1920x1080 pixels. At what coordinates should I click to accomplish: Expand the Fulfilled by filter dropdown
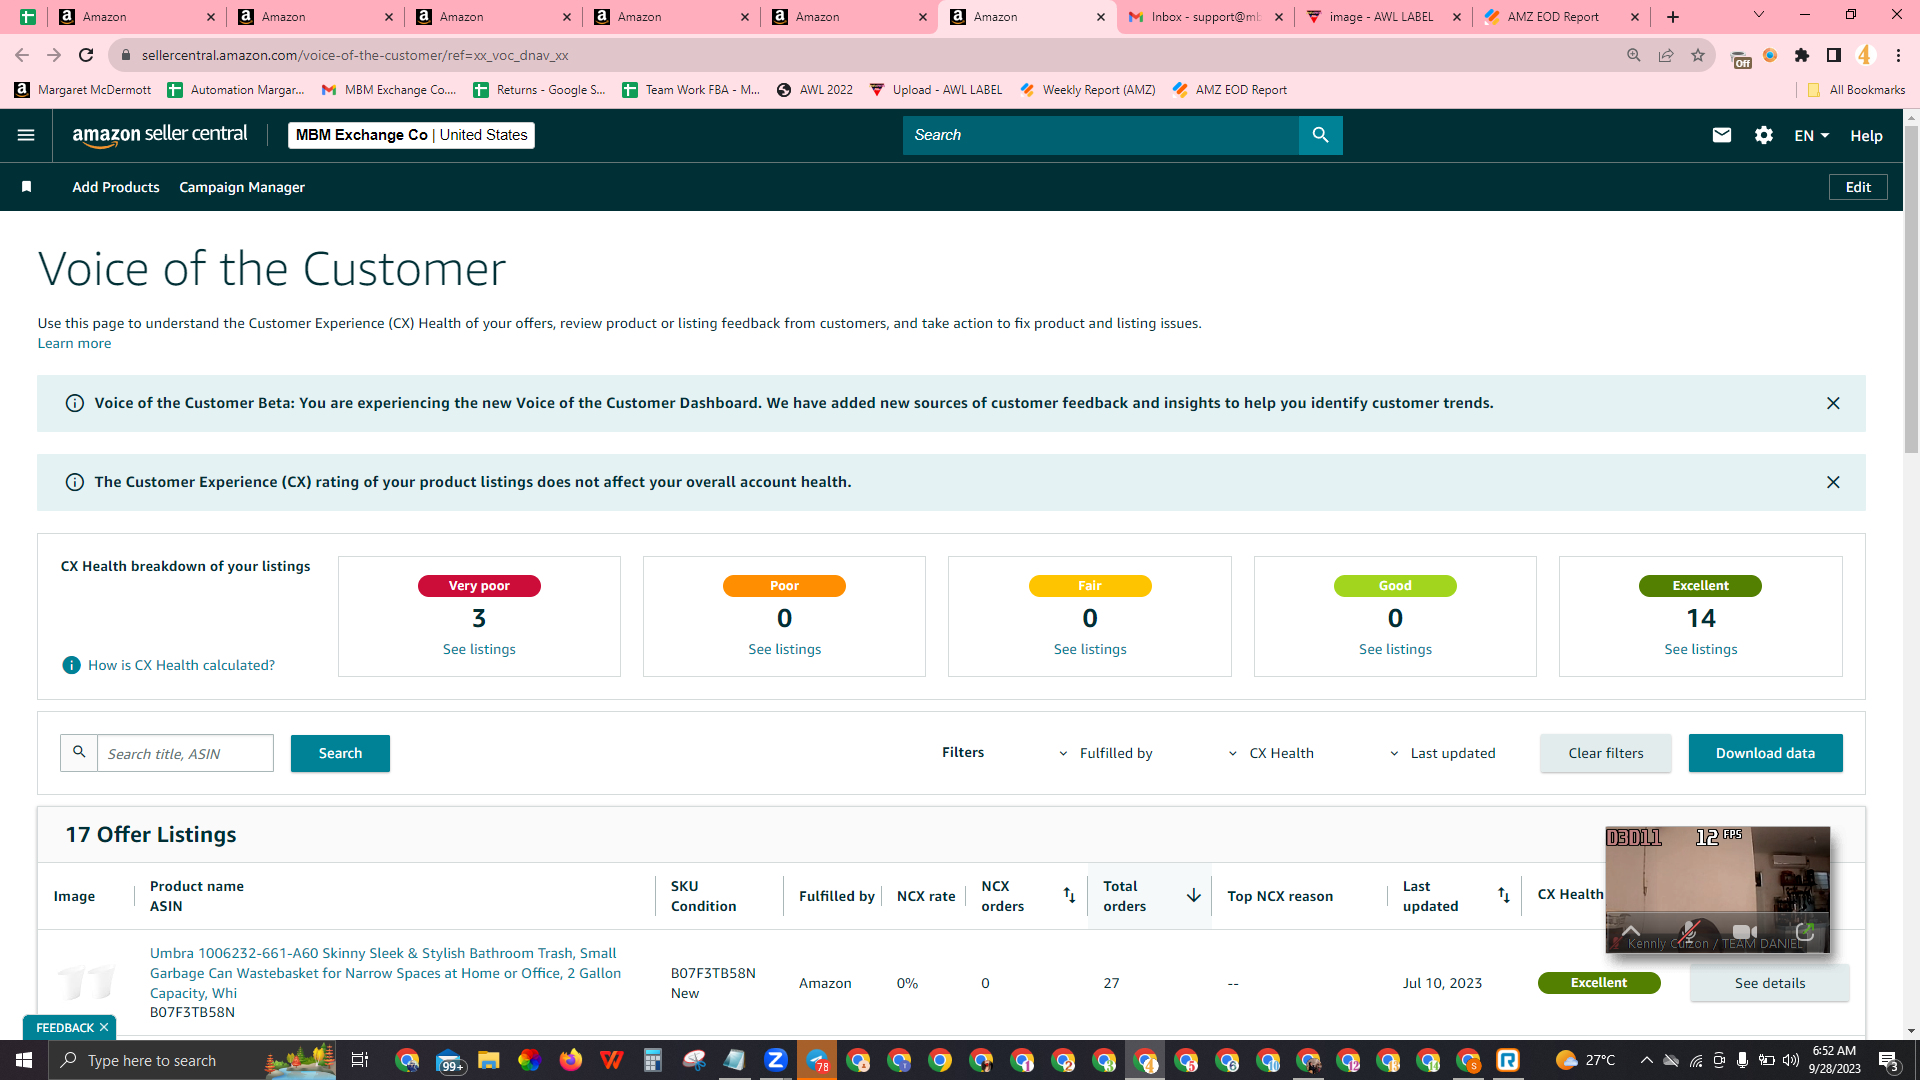tap(1105, 753)
